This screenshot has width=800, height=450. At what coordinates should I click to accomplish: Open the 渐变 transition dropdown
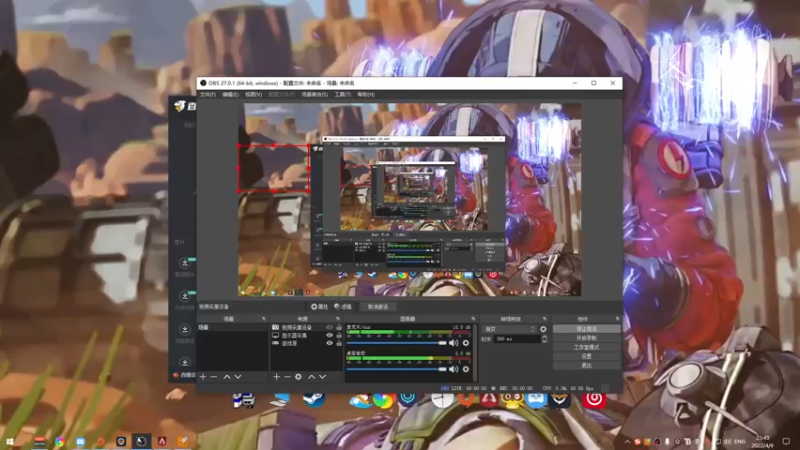pyautogui.click(x=509, y=329)
